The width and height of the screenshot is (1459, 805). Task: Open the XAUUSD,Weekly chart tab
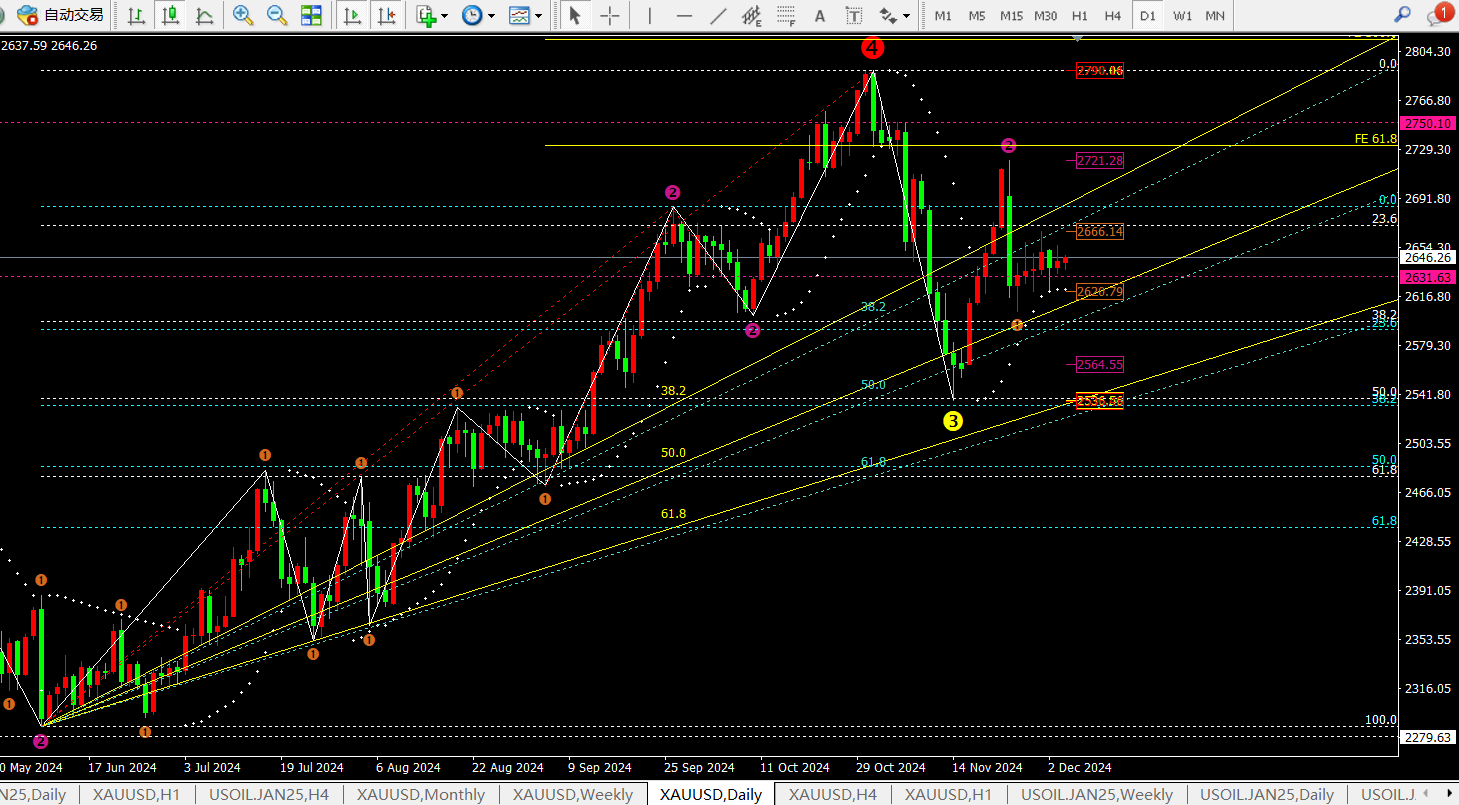click(x=573, y=794)
